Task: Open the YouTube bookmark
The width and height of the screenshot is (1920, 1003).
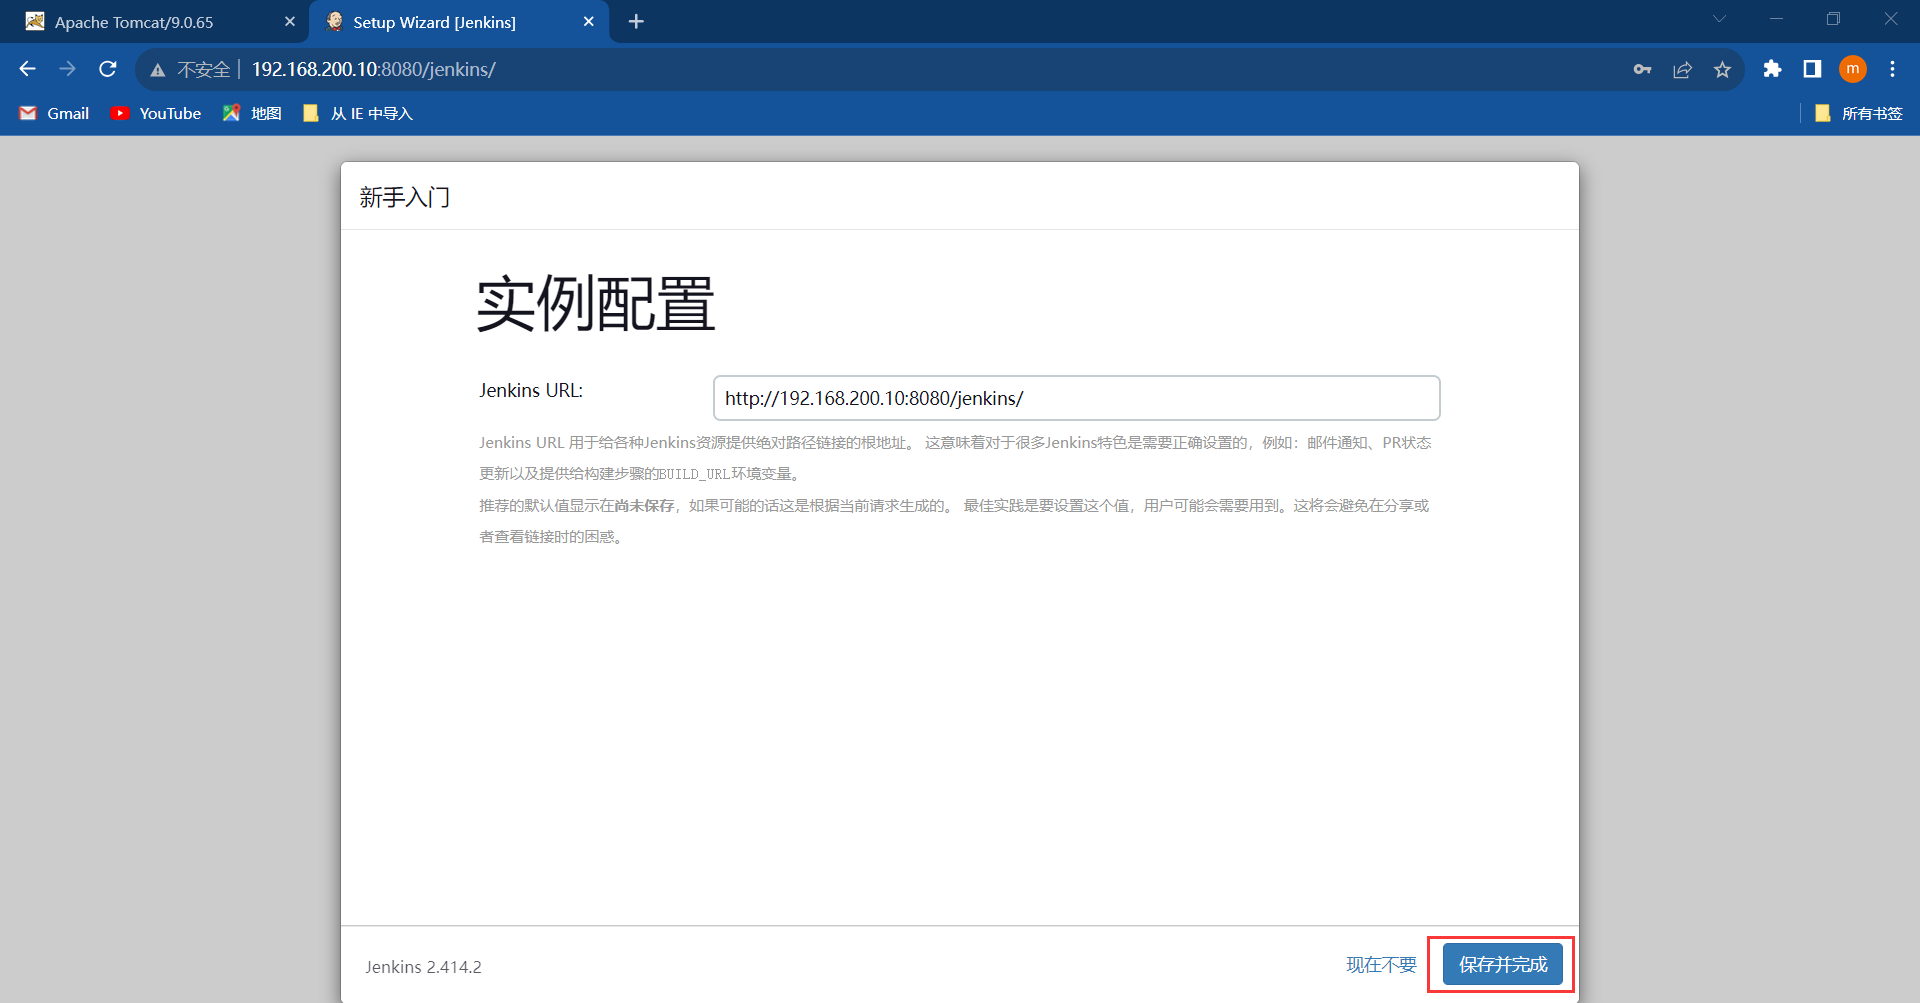Action: click(156, 113)
